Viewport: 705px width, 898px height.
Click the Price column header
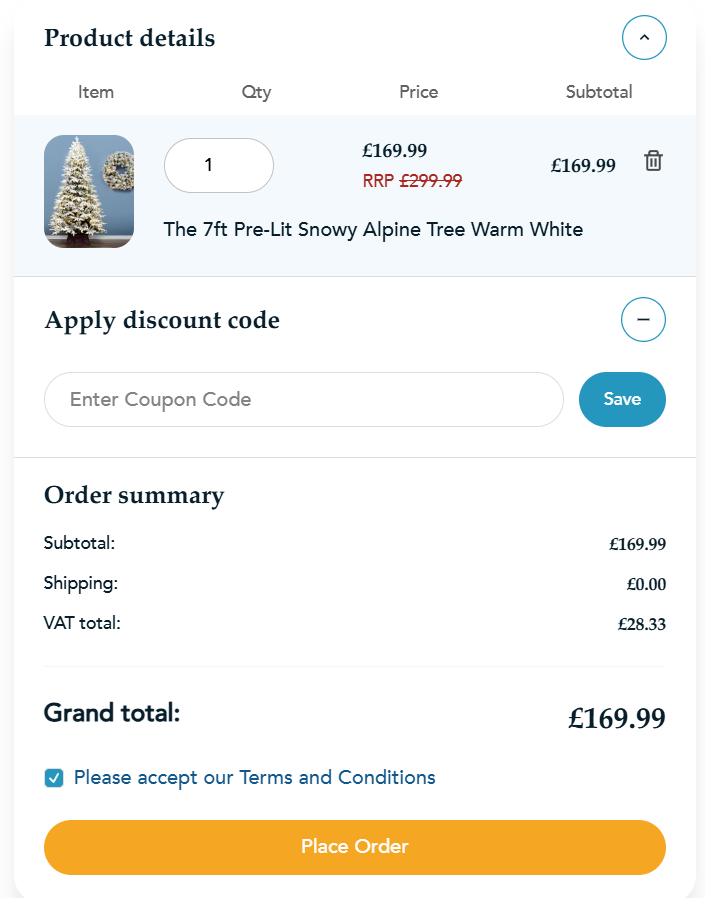[418, 92]
